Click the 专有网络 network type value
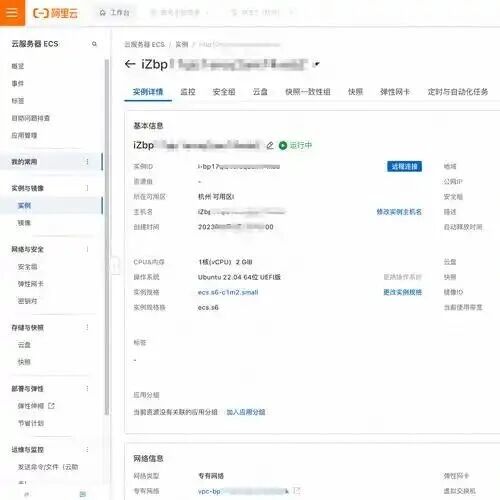 211,476
